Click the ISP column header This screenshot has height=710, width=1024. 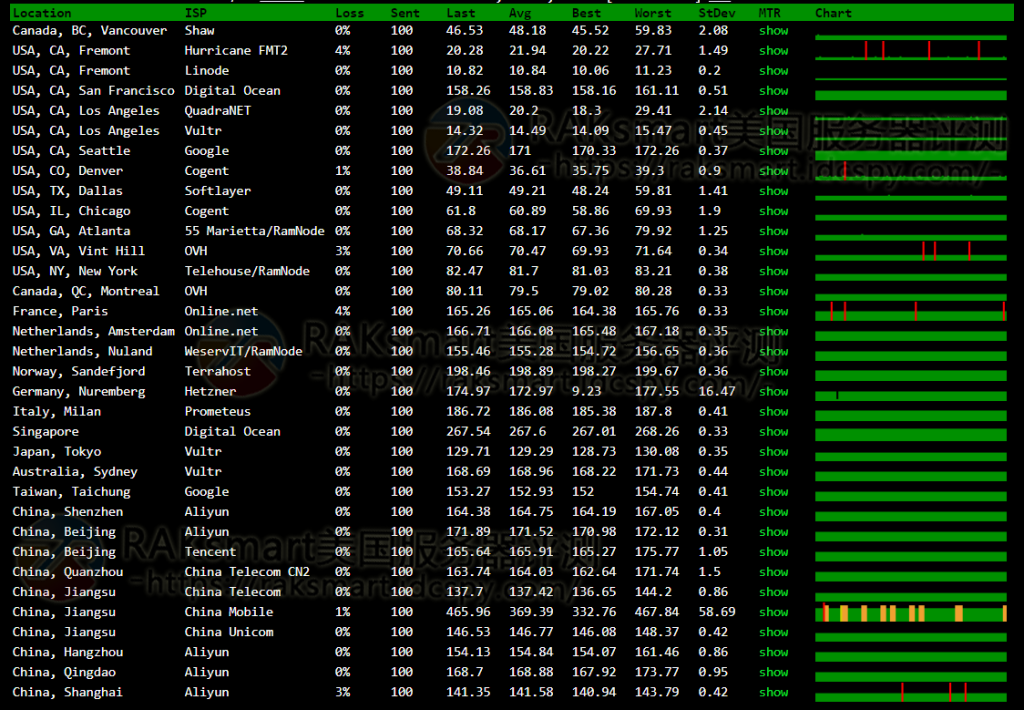tap(195, 13)
